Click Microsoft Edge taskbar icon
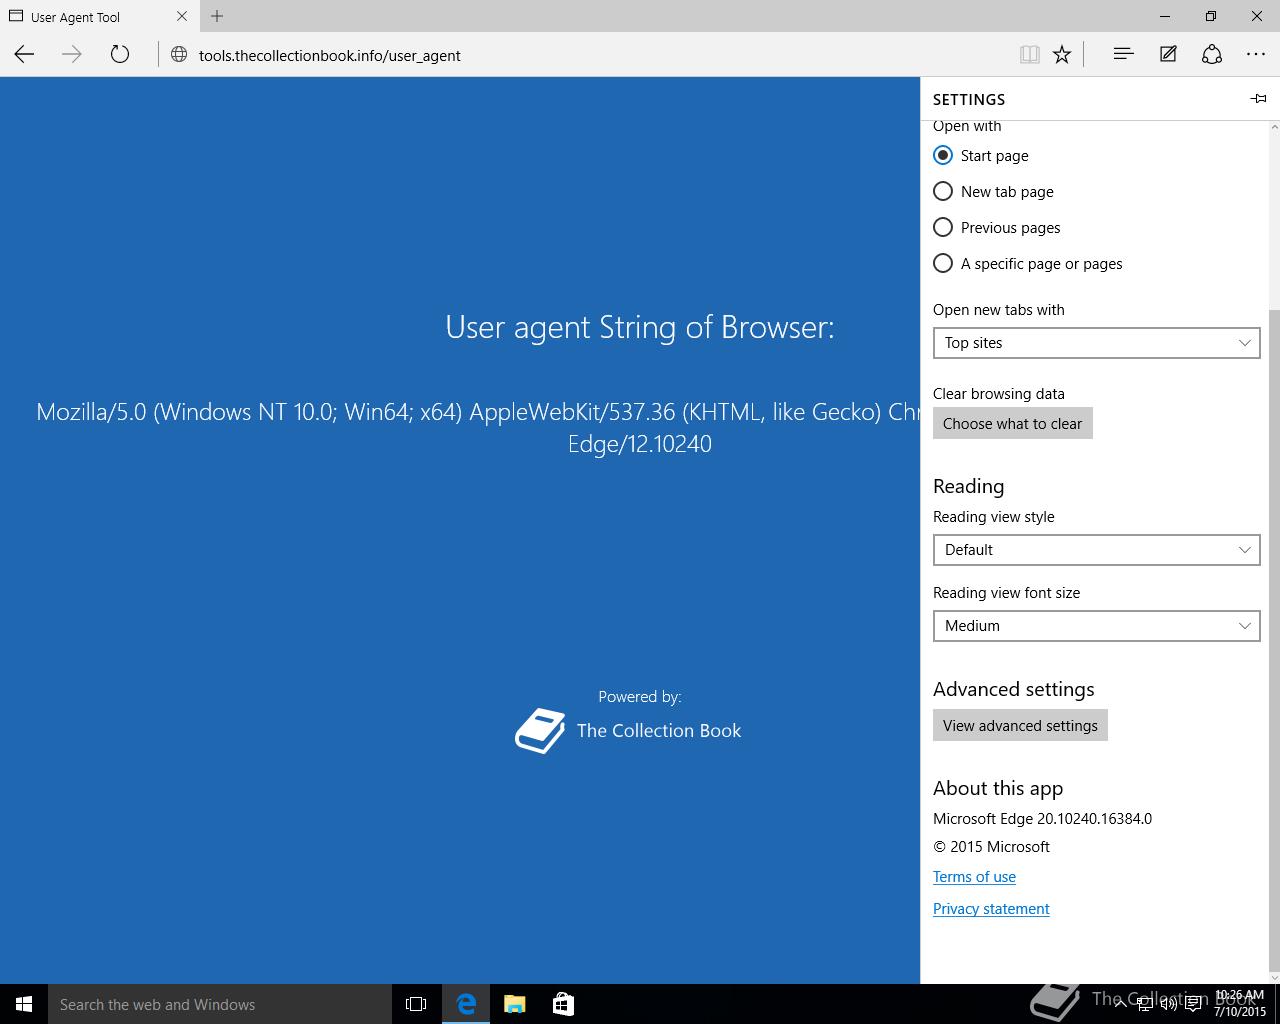Image resolution: width=1280 pixels, height=1024 pixels. pyautogui.click(x=466, y=1004)
